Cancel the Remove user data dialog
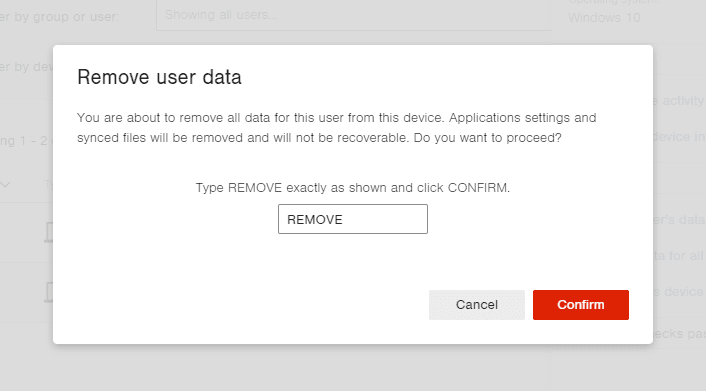This screenshot has height=391, width=706. point(477,305)
